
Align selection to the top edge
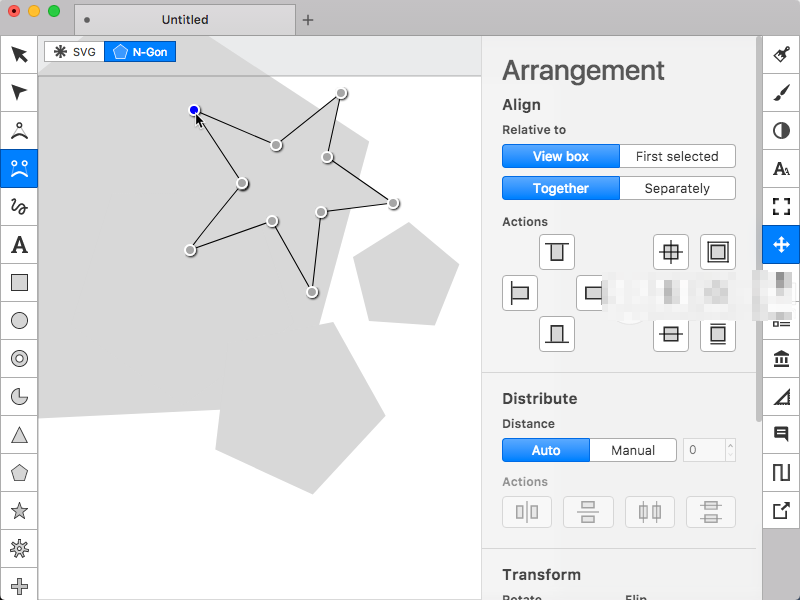tap(557, 252)
